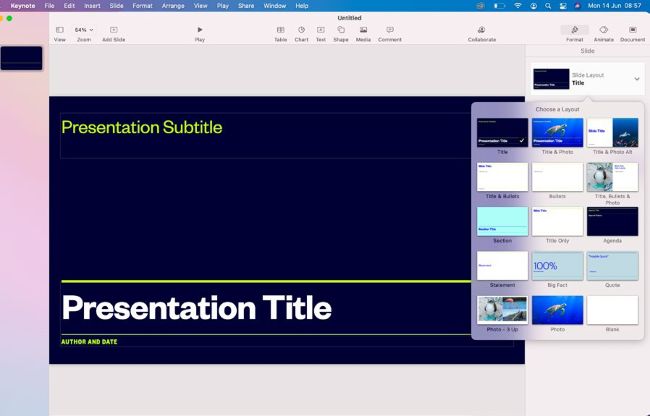Viewport: 650px width, 416px height.
Task: Click the Add Slide toolbar icon
Action: point(113,30)
